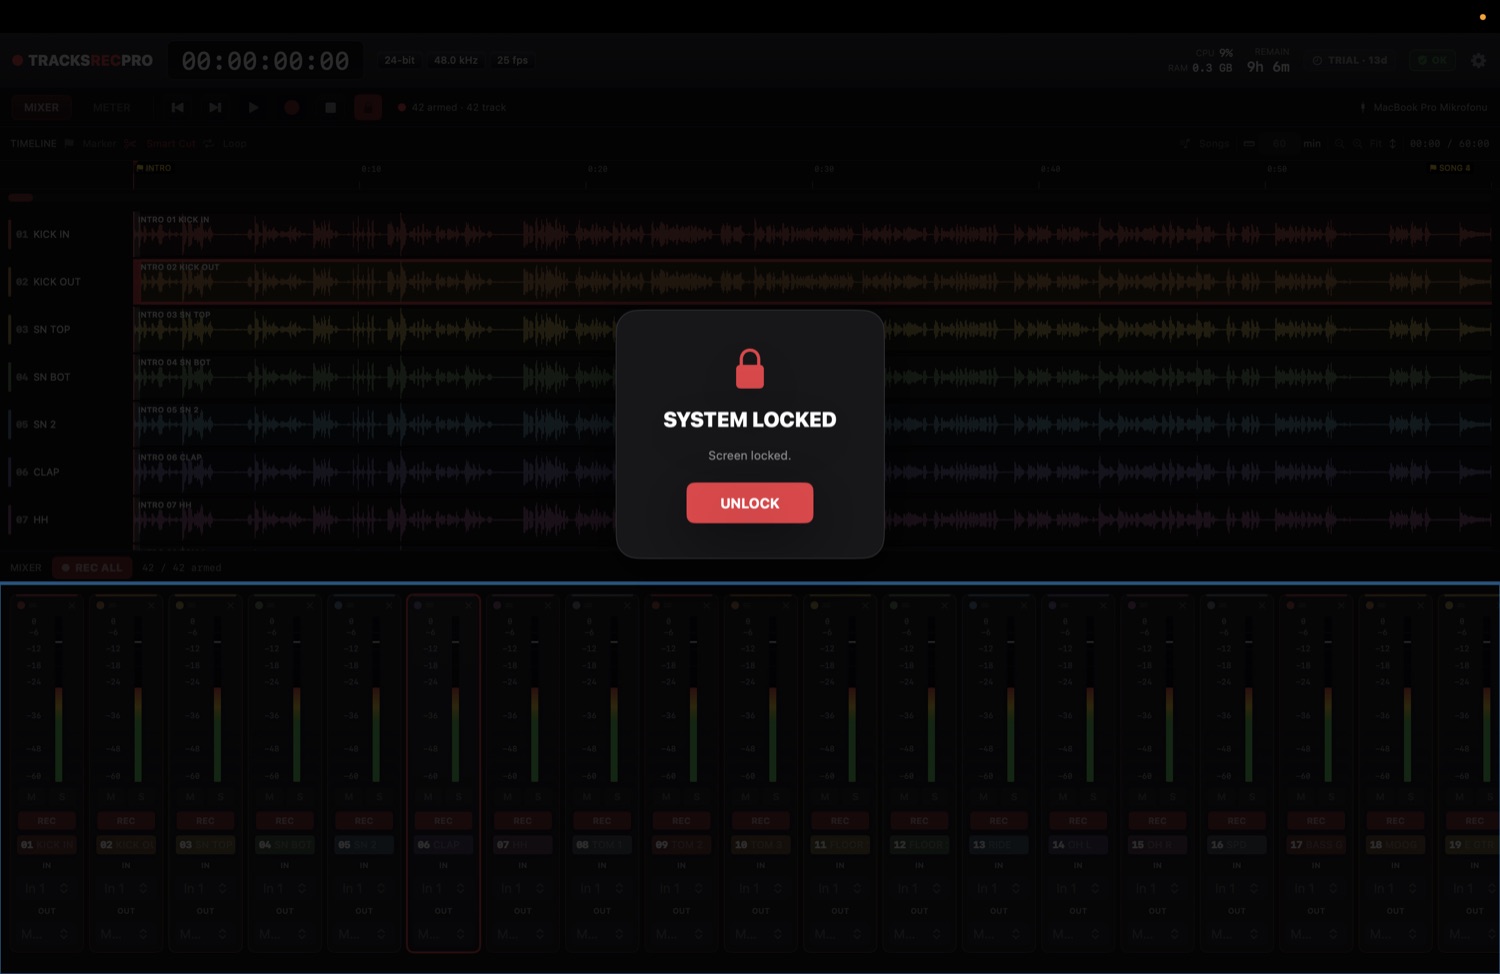Open the OUT dropdown on channel 03
Viewport: 1500px width, 974px height.
(205, 934)
